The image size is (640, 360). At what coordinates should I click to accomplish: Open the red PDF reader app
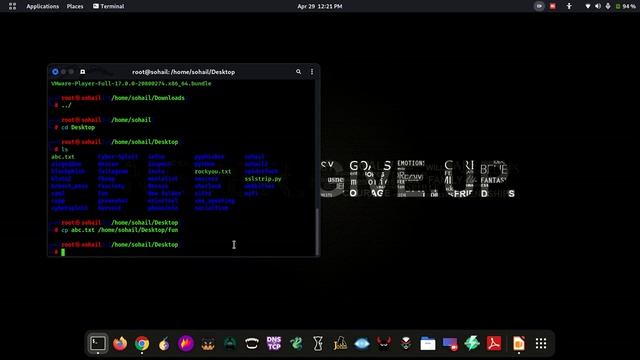click(494, 344)
